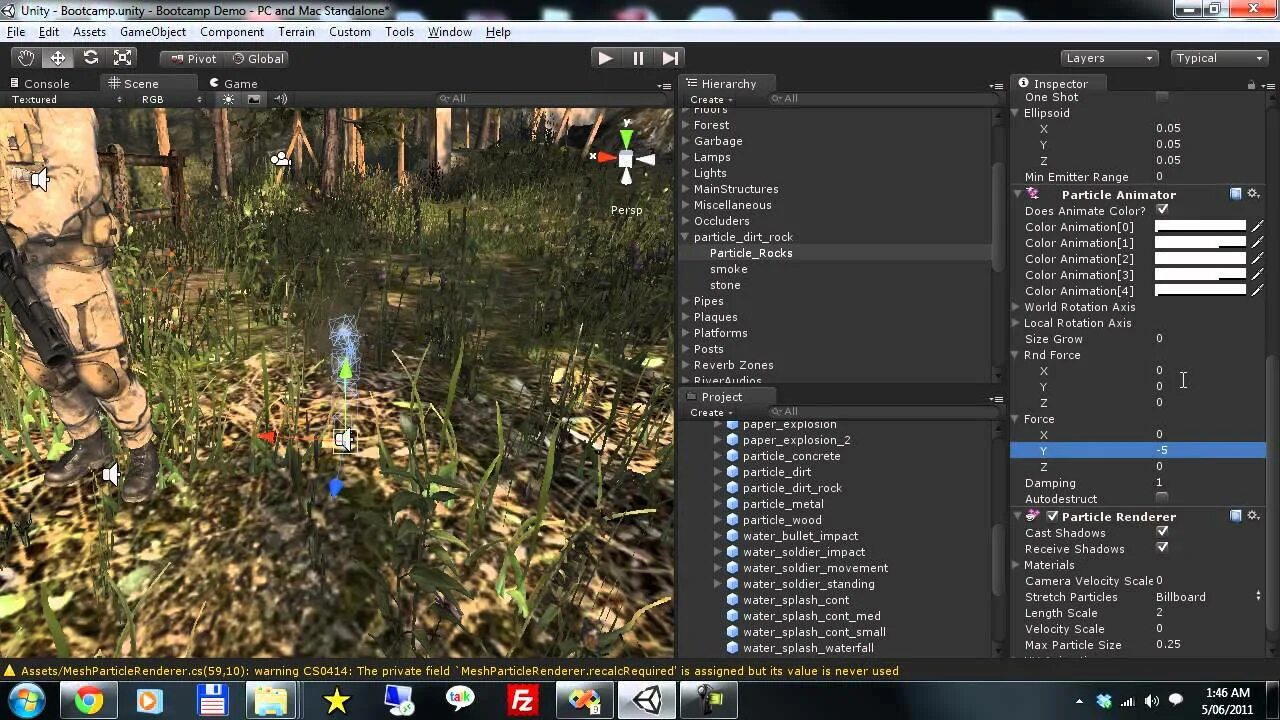Open Windows Start menu
The height and width of the screenshot is (720, 1280).
point(27,701)
